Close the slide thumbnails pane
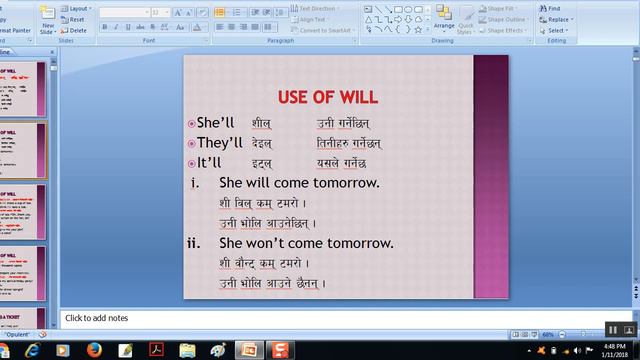This screenshot has width=640, height=360. point(52,52)
